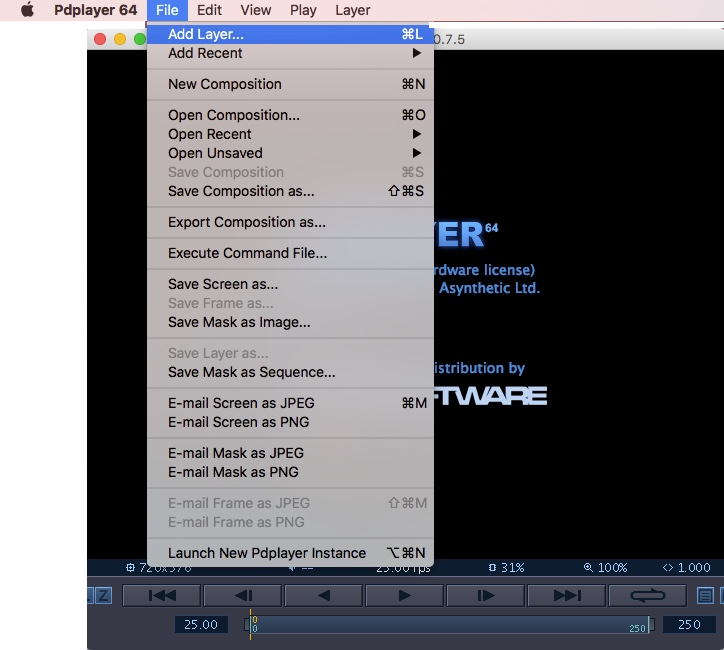Click the yellow current-frame marker on timeline
724x650 pixels.
251,624
